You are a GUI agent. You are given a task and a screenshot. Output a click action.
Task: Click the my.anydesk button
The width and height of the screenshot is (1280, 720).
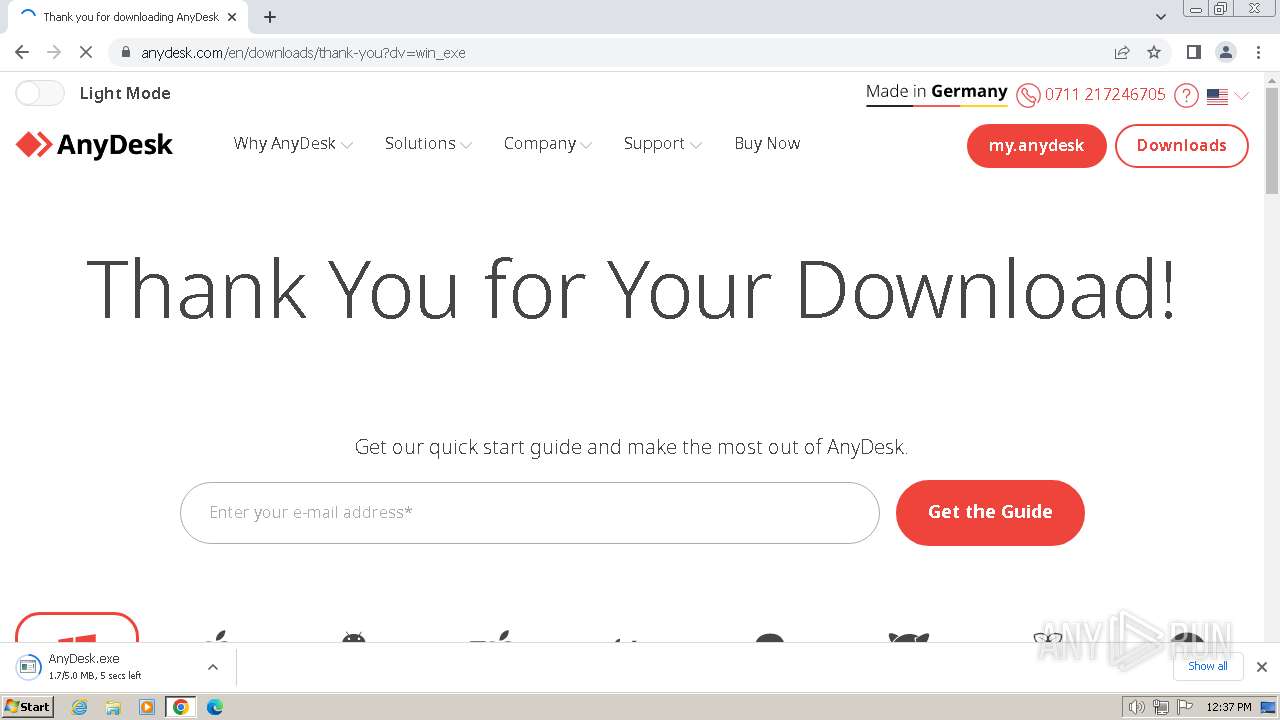pyautogui.click(x=1036, y=146)
